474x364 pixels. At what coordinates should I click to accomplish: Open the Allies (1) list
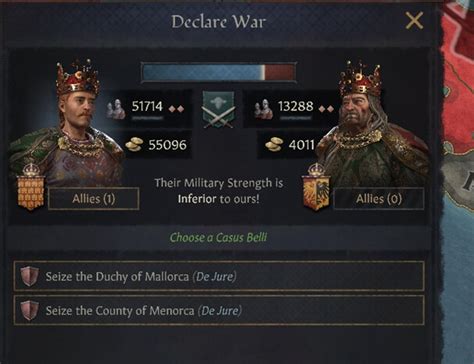(x=94, y=199)
